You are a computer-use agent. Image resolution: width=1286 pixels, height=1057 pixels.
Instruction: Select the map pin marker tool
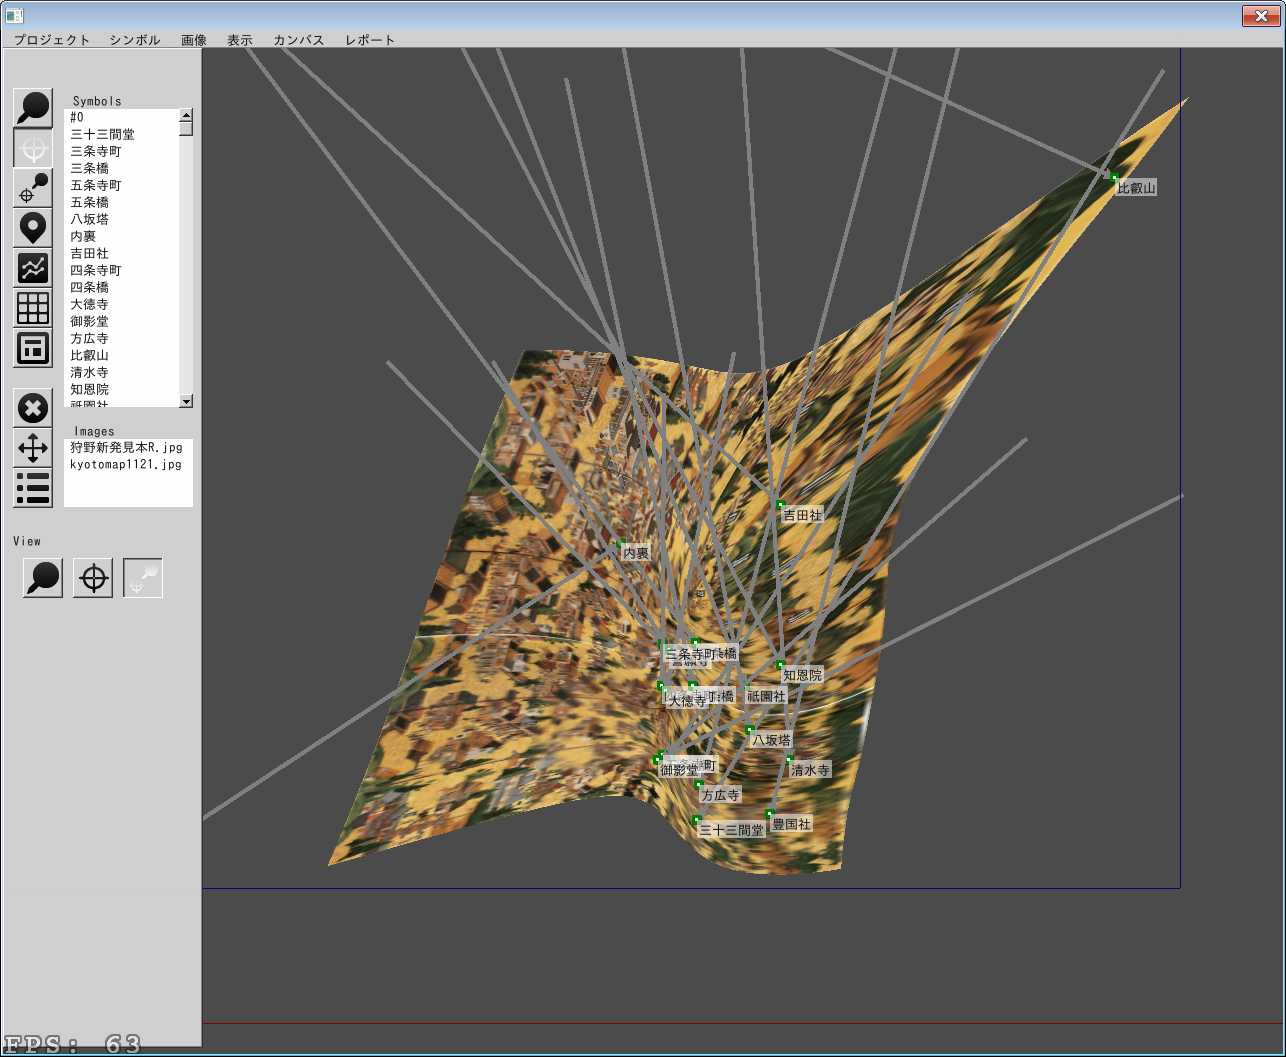(33, 228)
